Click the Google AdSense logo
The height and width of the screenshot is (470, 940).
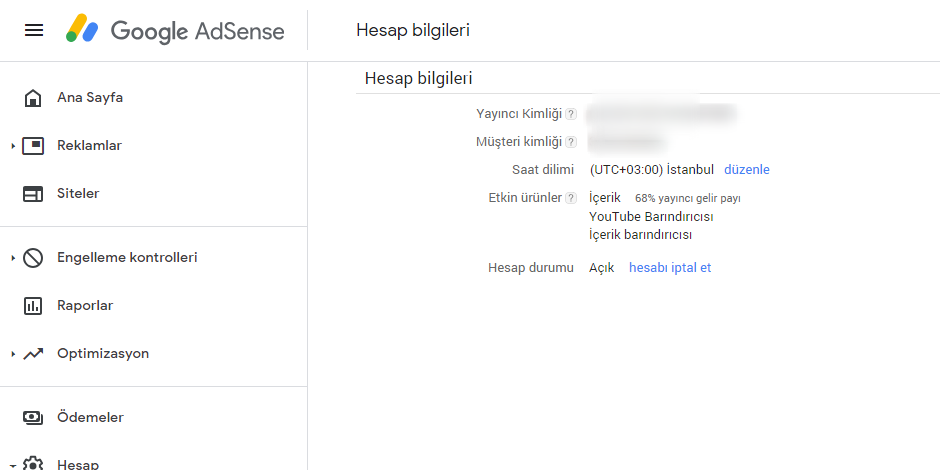175,29
